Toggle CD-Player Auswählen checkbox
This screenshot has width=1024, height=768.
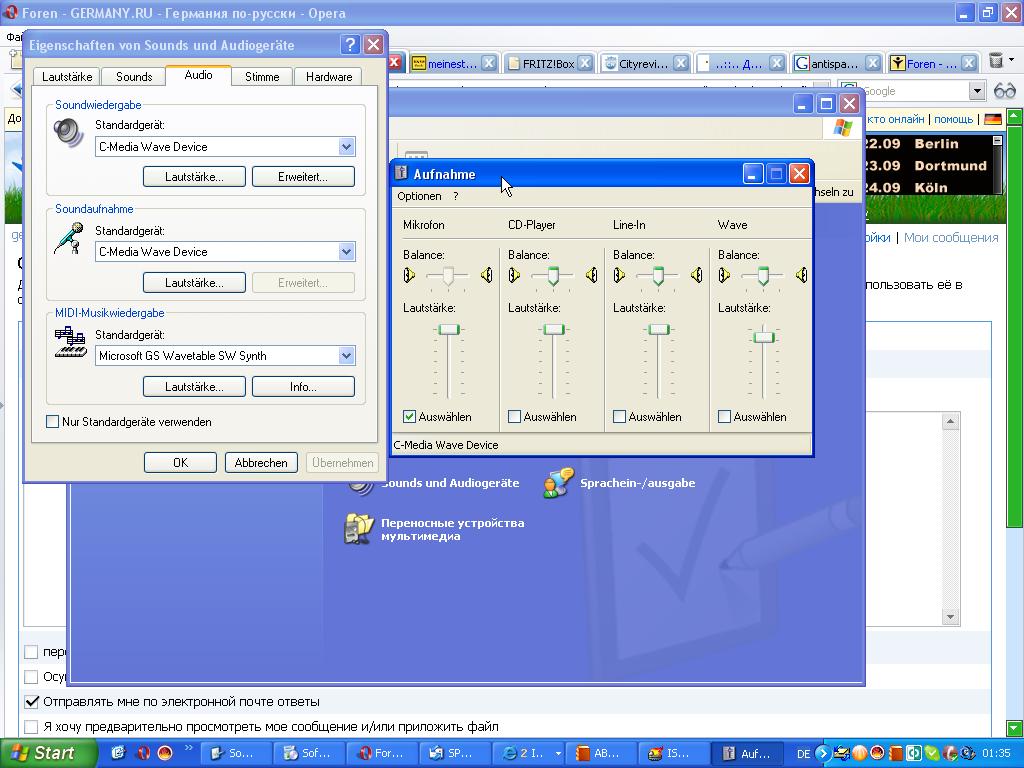(514, 417)
